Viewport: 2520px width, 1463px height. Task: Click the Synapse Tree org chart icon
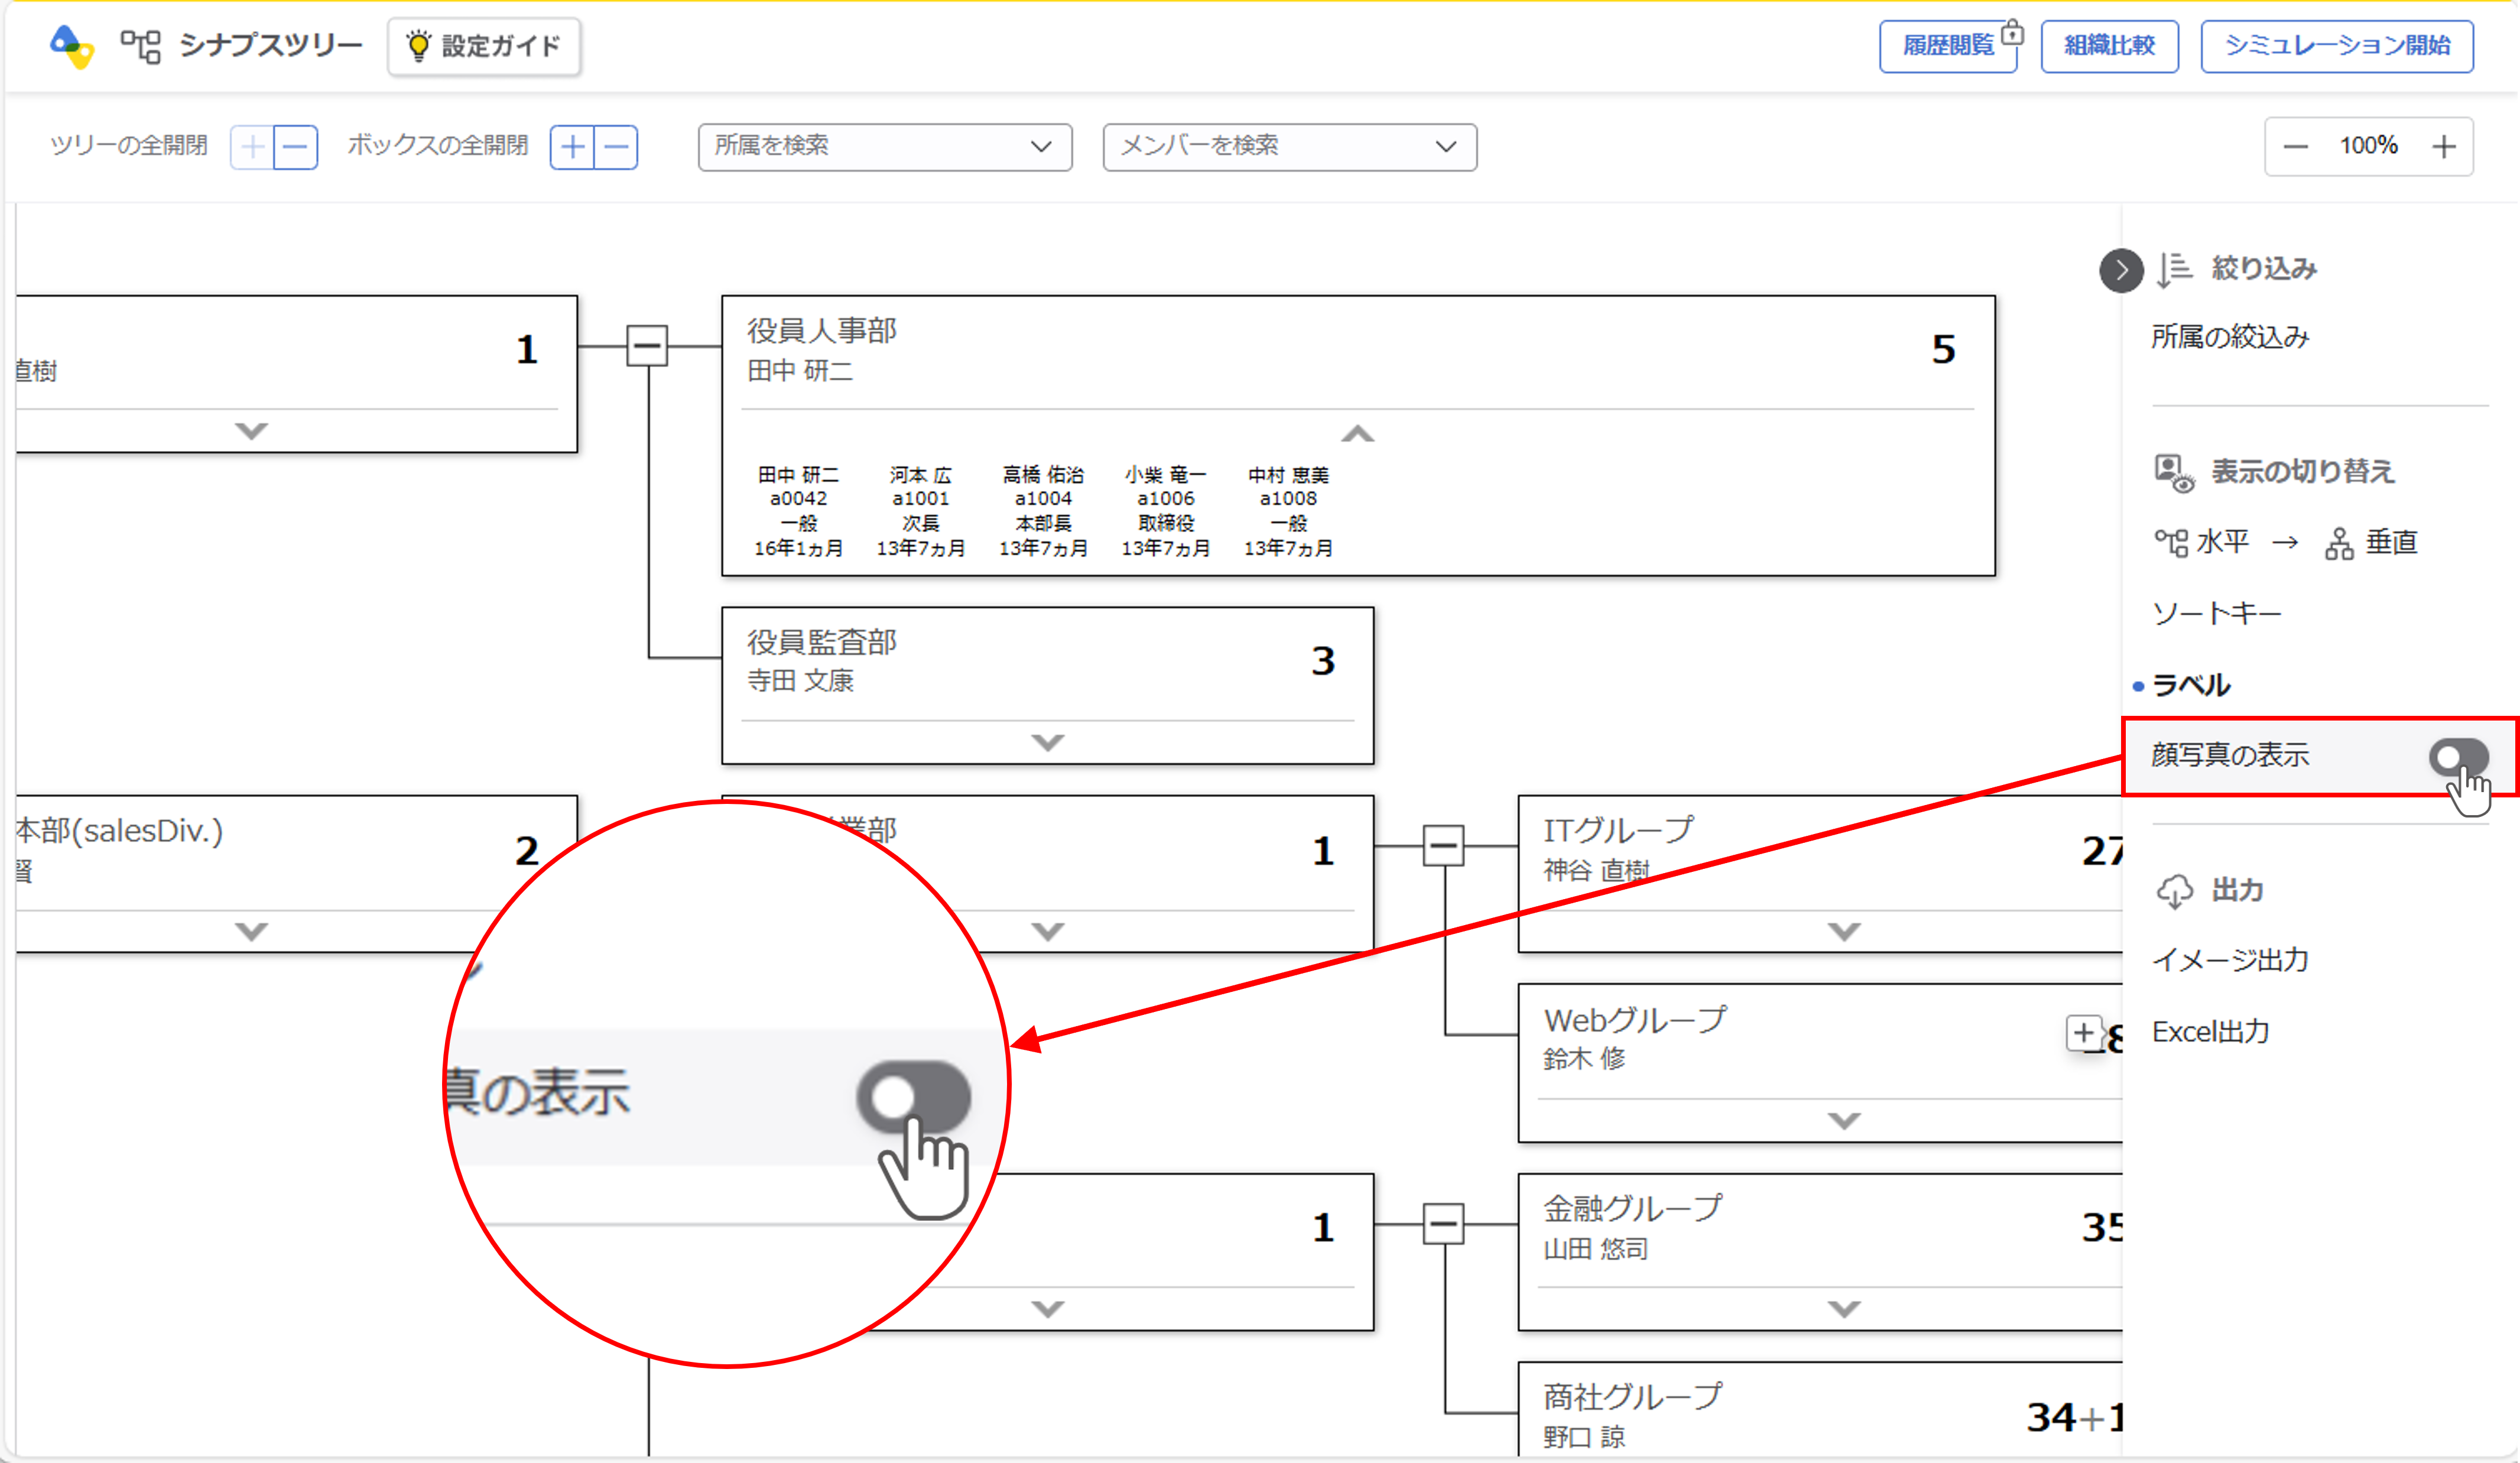140,46
